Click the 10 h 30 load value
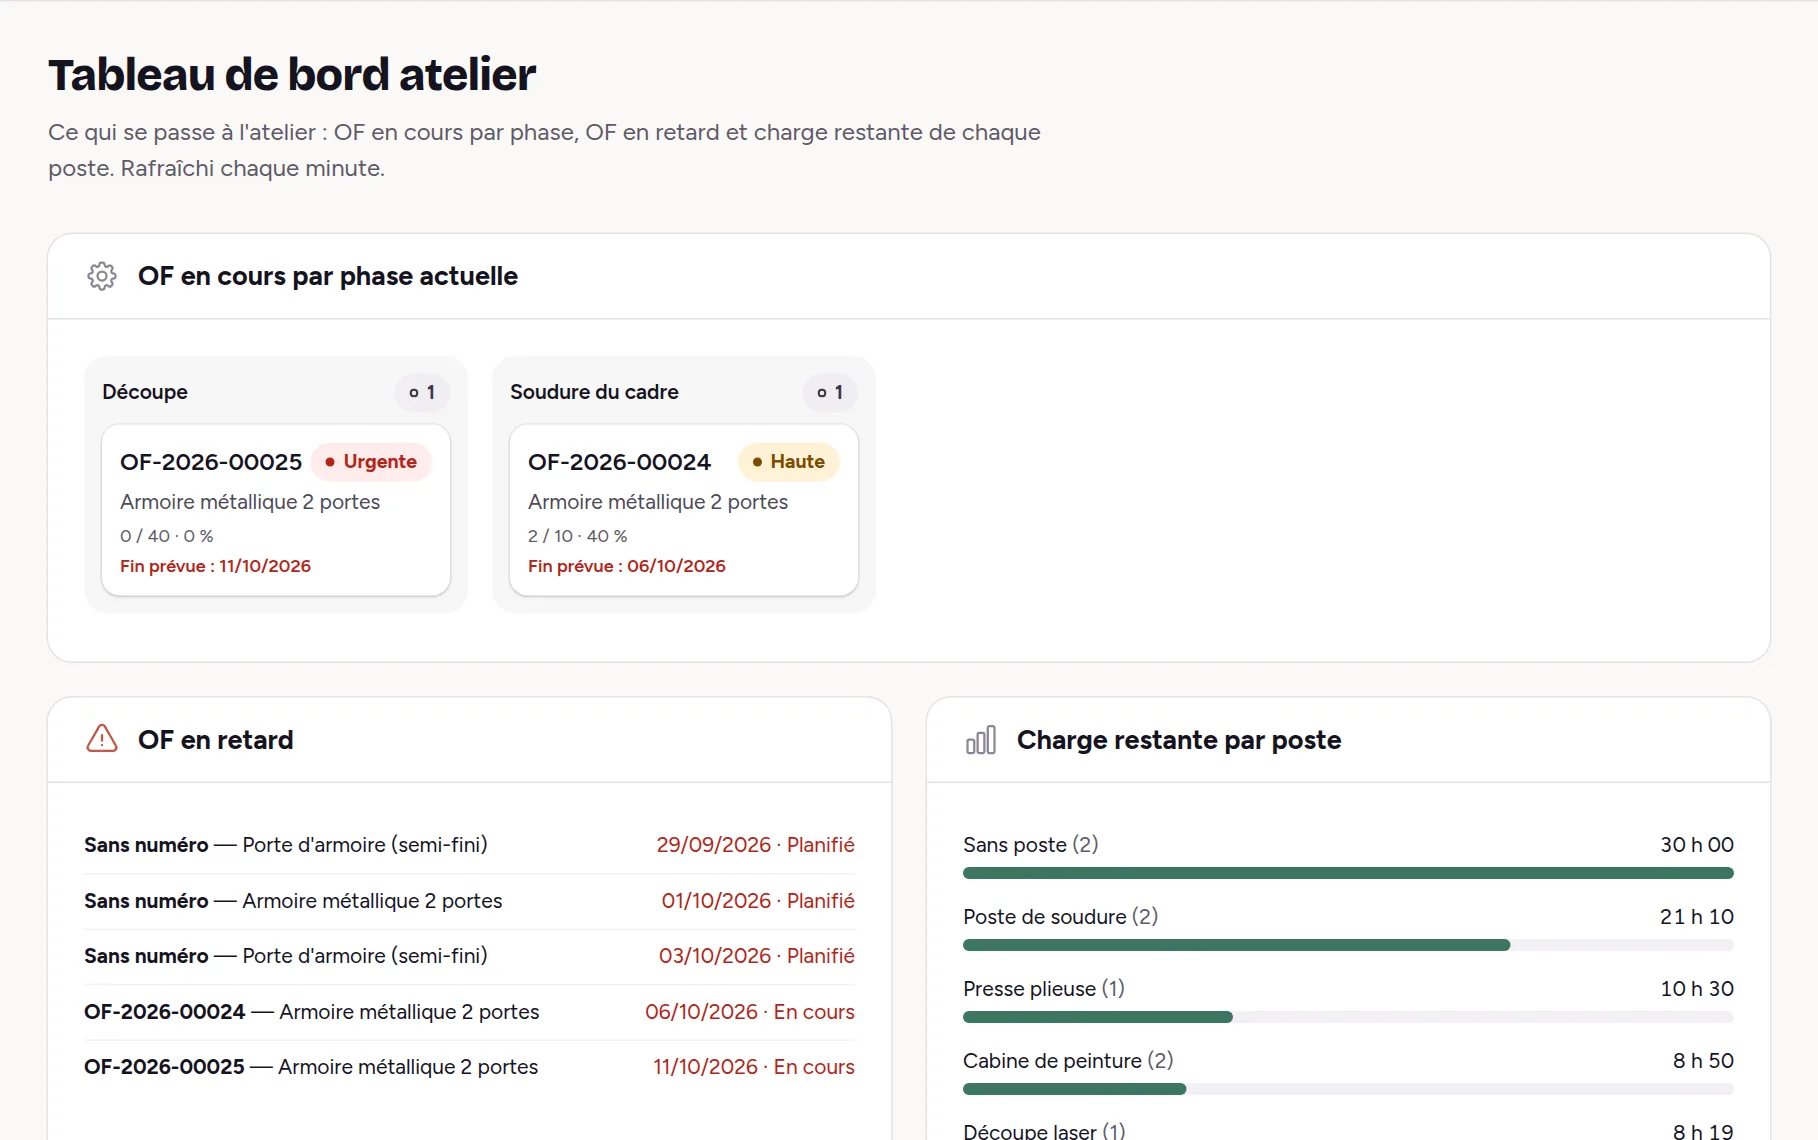 1697,989
